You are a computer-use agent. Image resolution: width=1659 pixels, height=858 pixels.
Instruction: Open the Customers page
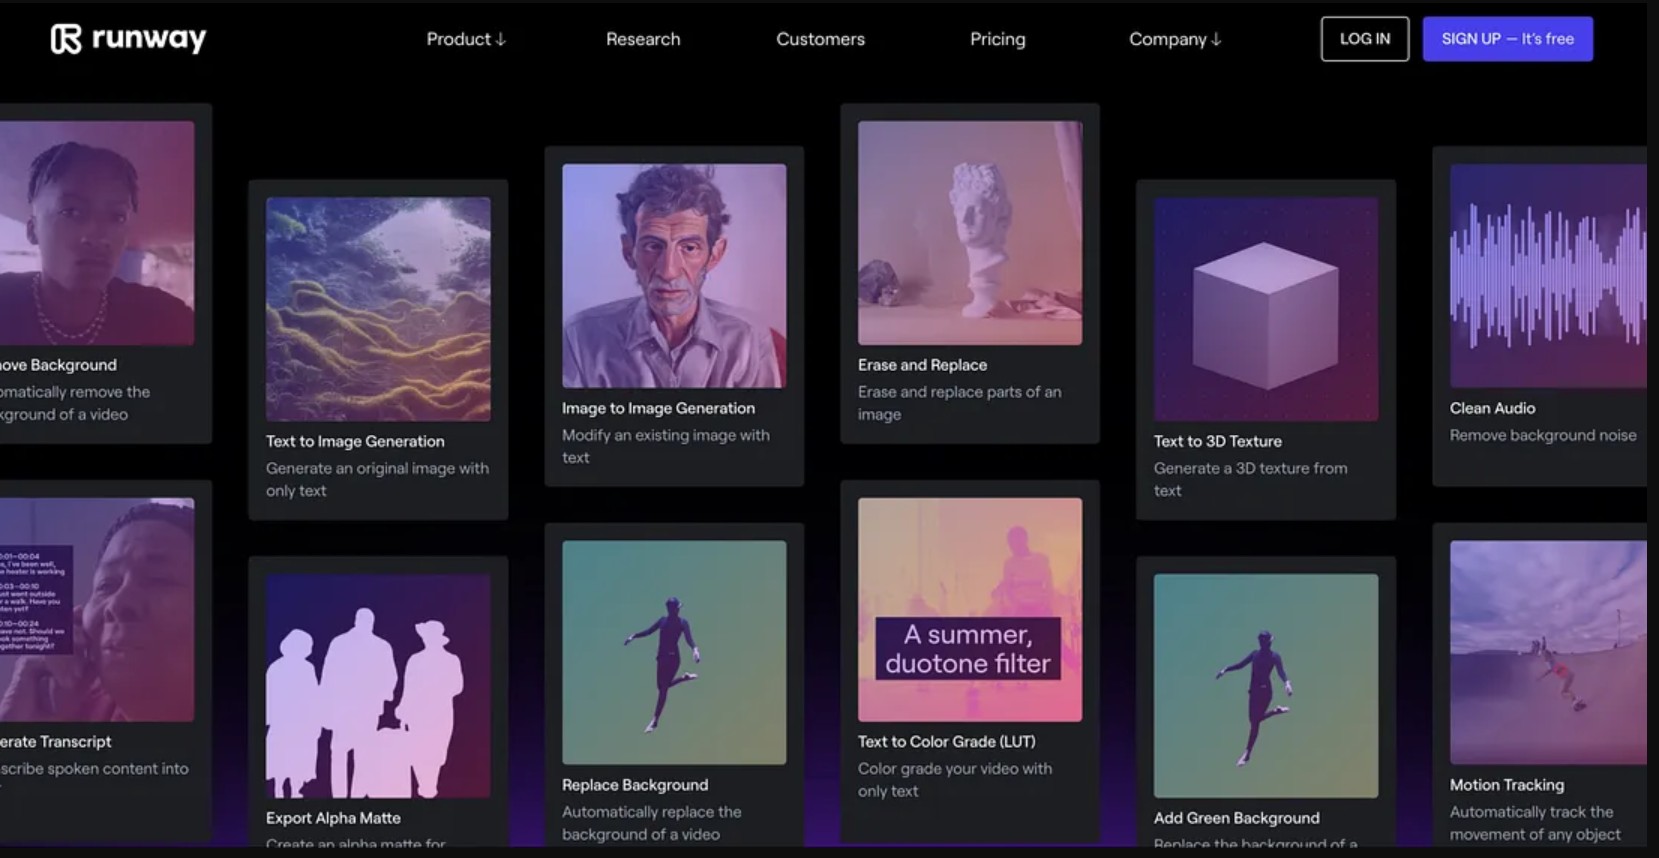coord(820,39)
